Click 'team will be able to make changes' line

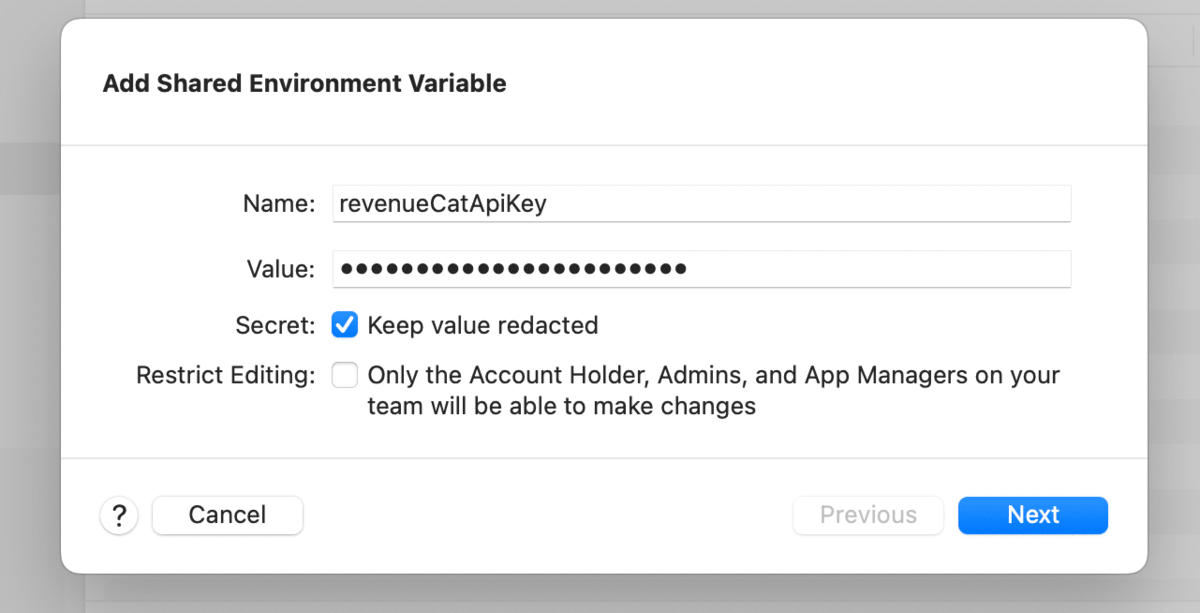click(562, 406)
